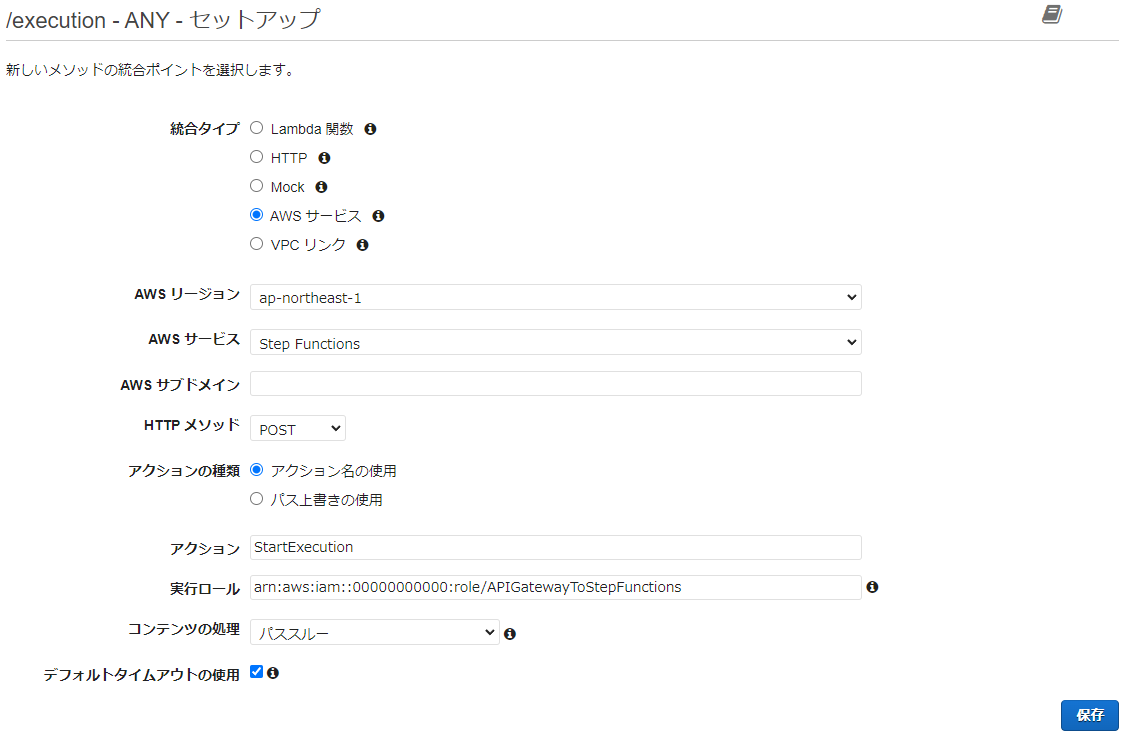Open the AWS リージョン dropdown
Screen dimensions: 1137x748
(555, 296)
